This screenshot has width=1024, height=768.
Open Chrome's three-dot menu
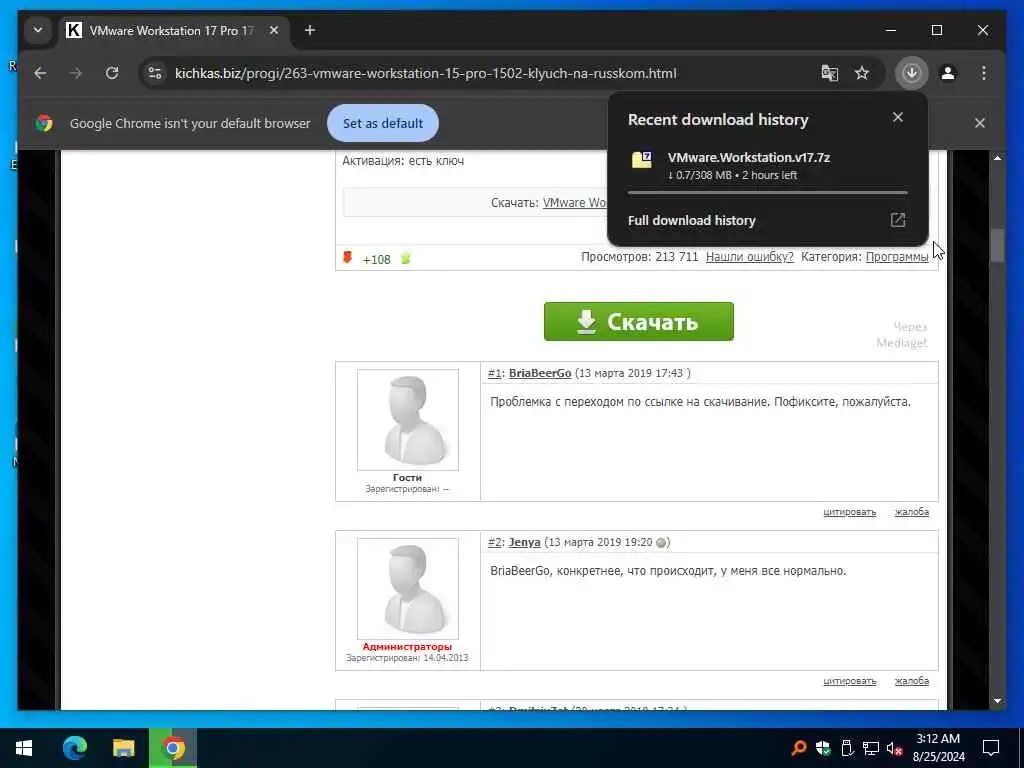tap(984, 73)
